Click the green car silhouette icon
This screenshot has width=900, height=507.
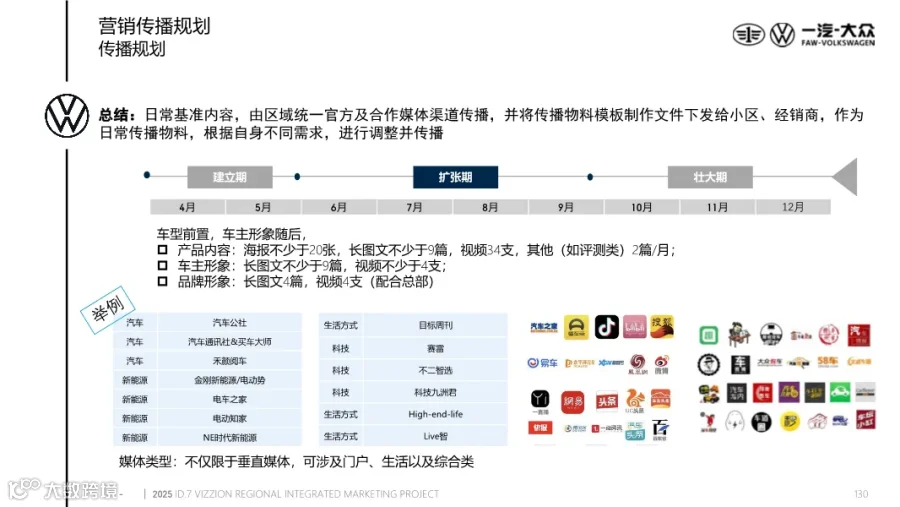click(839, 392)
